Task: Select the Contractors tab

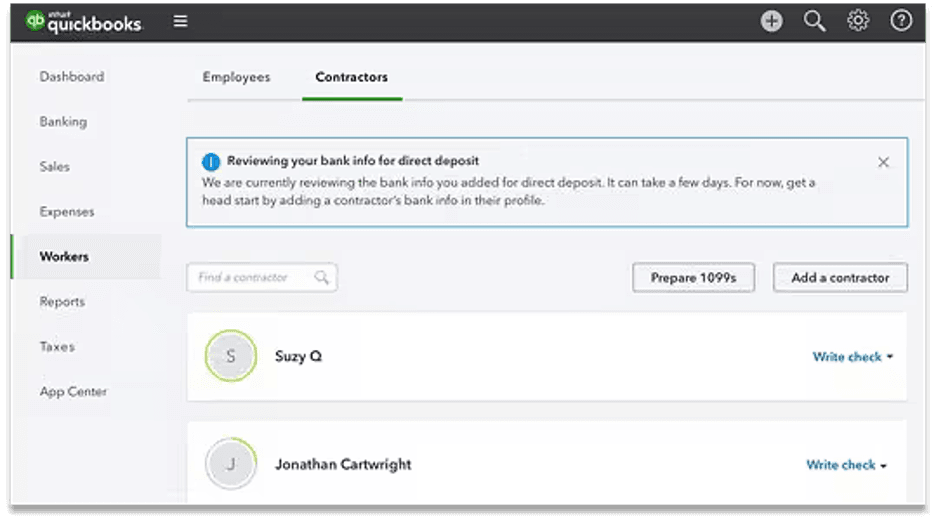Action: [x=351, y=77]
